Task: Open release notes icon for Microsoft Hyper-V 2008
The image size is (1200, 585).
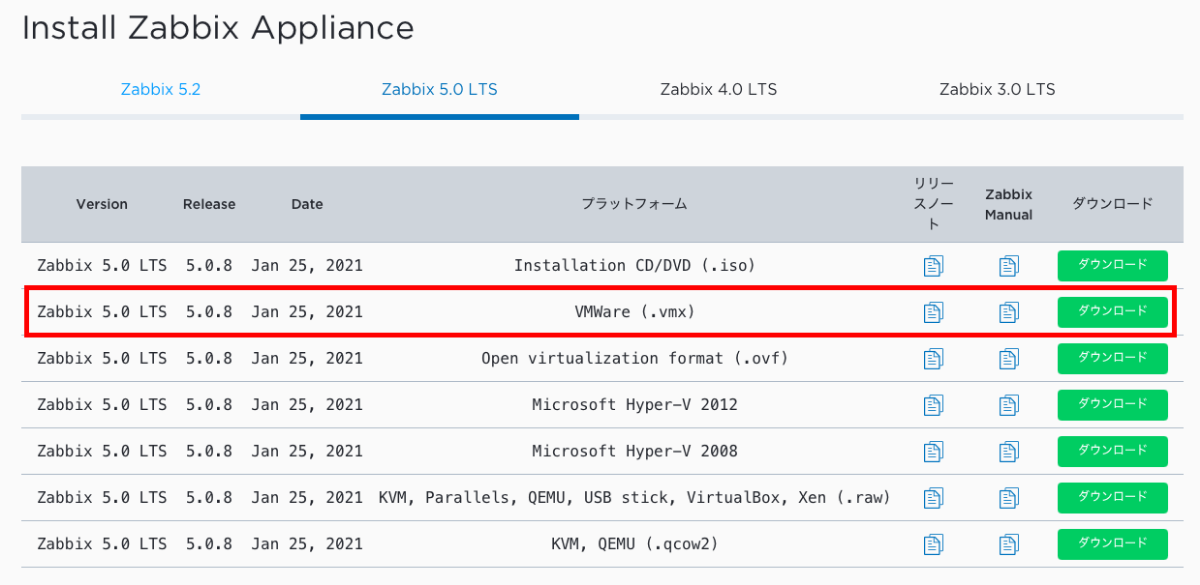Action: [x=933, y=451]
